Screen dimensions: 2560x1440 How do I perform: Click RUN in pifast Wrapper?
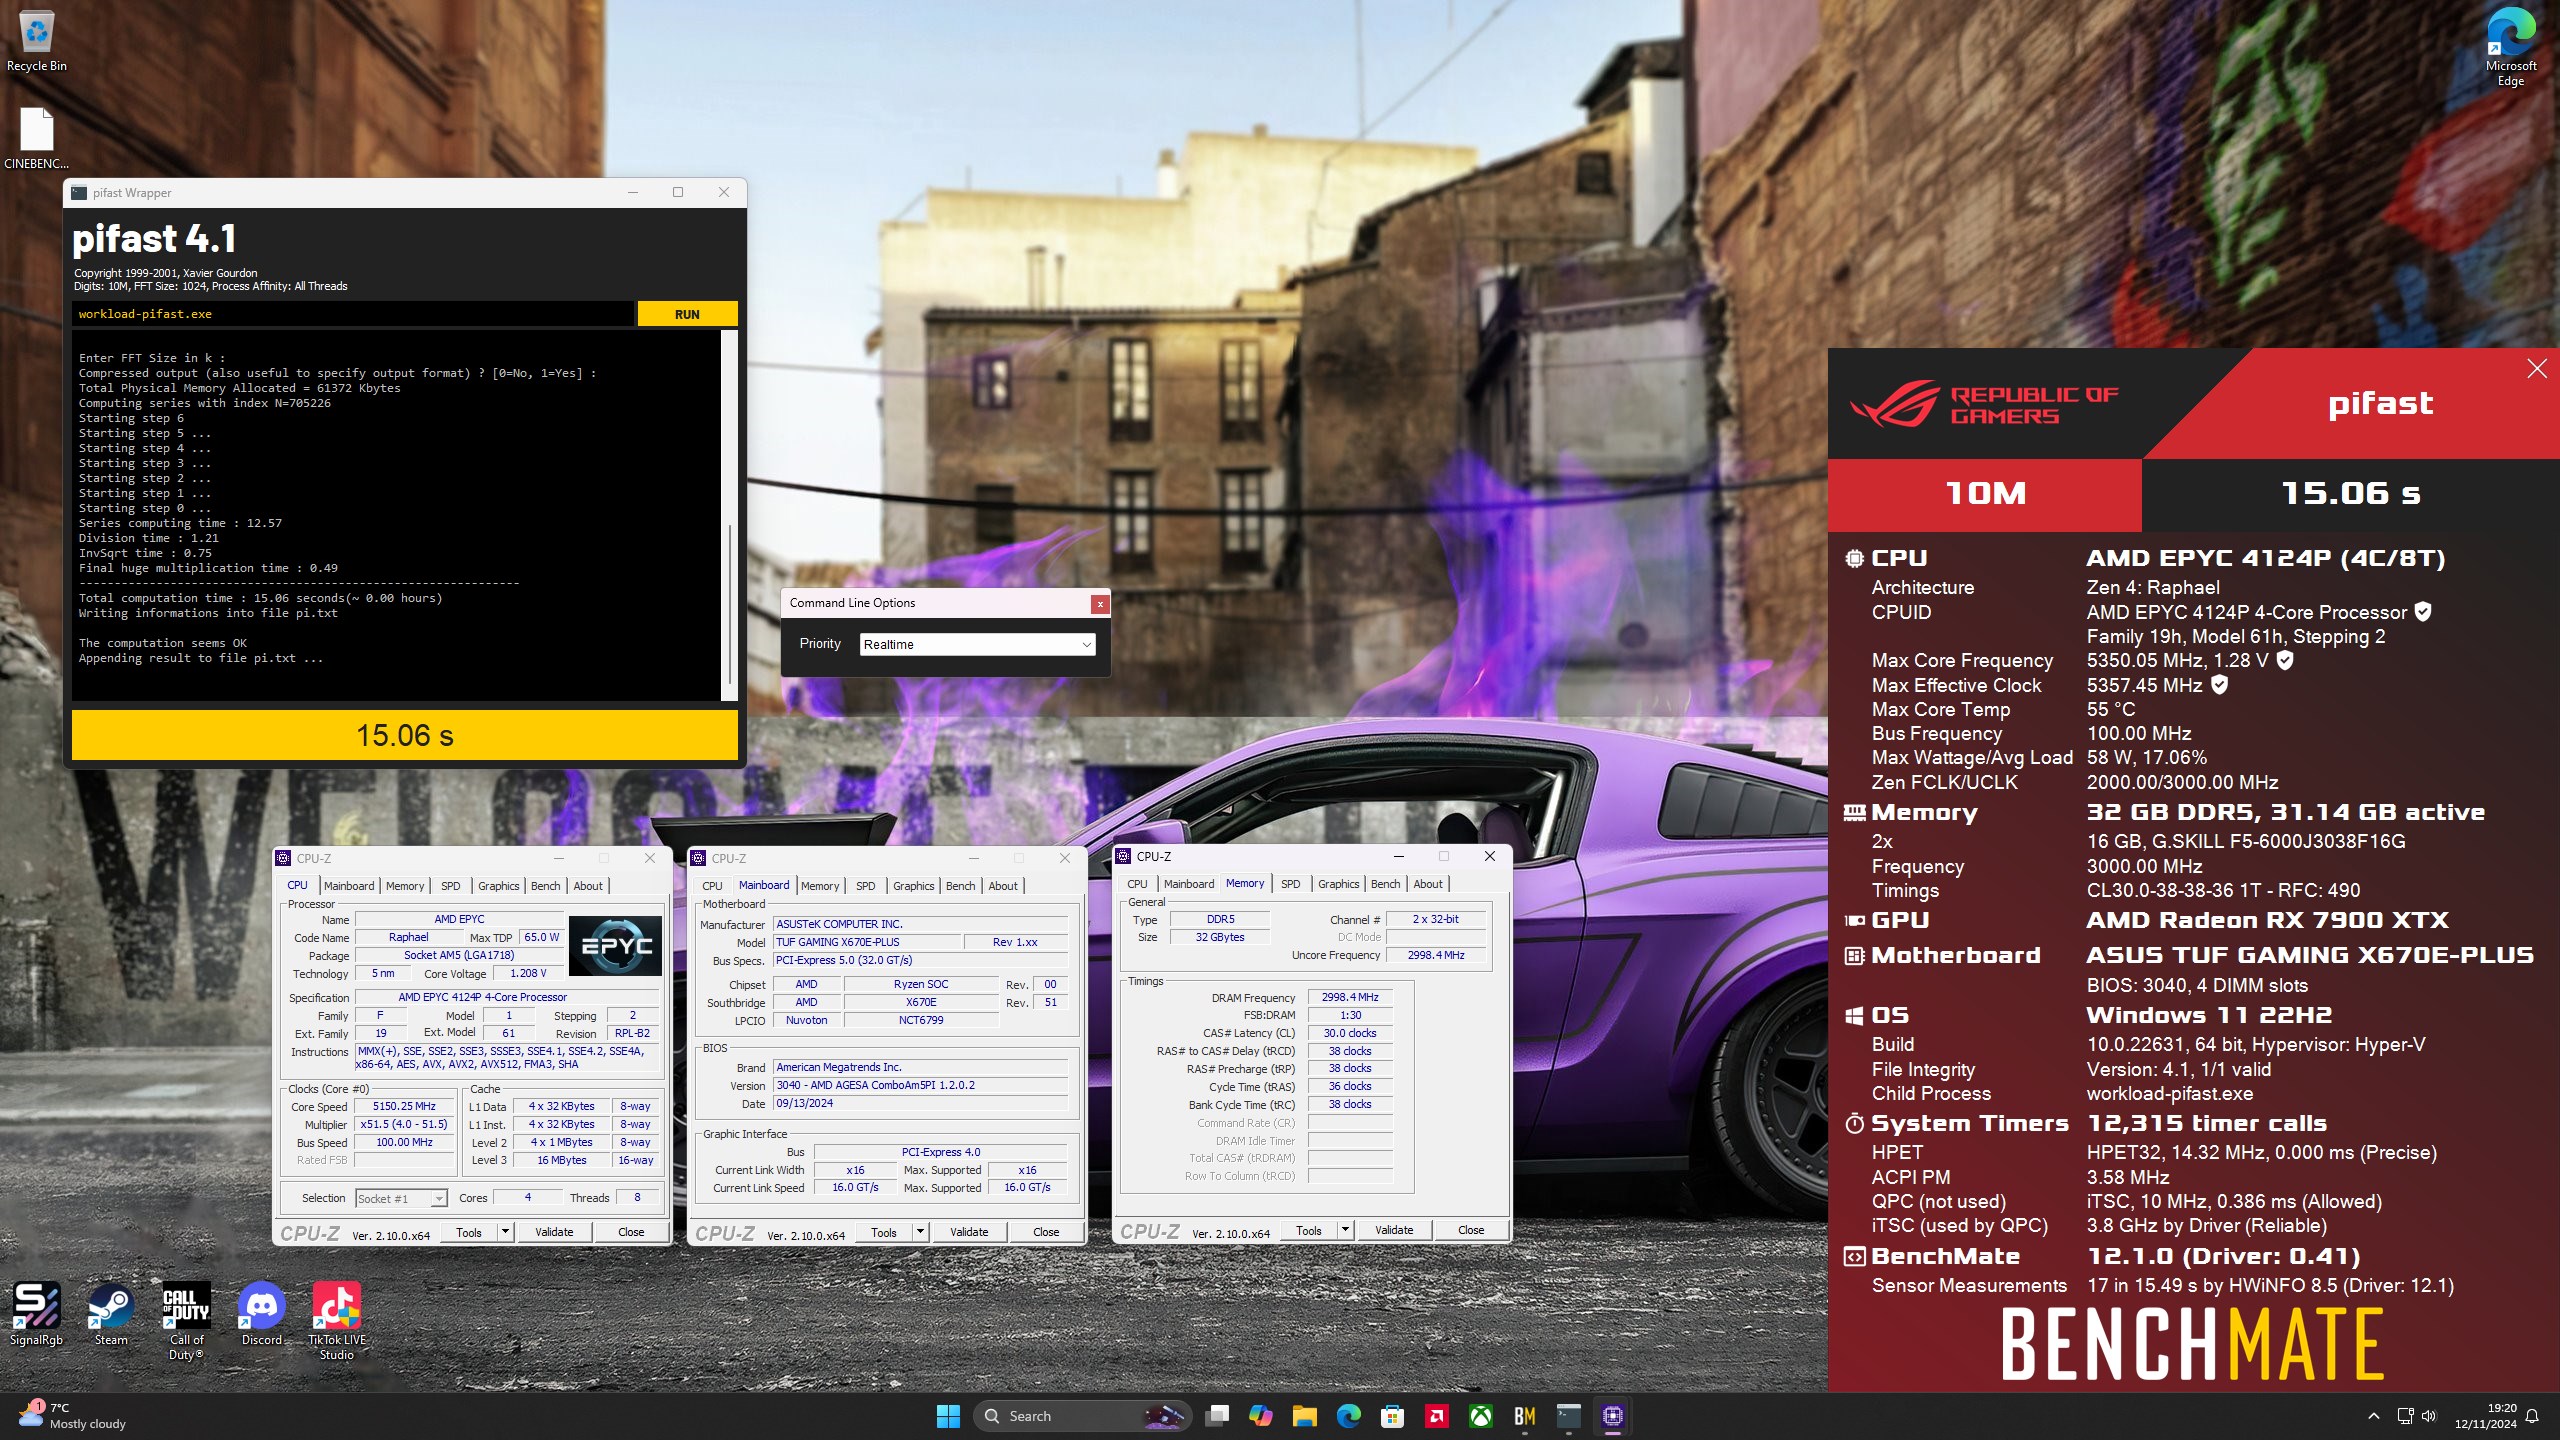point(687,314)
